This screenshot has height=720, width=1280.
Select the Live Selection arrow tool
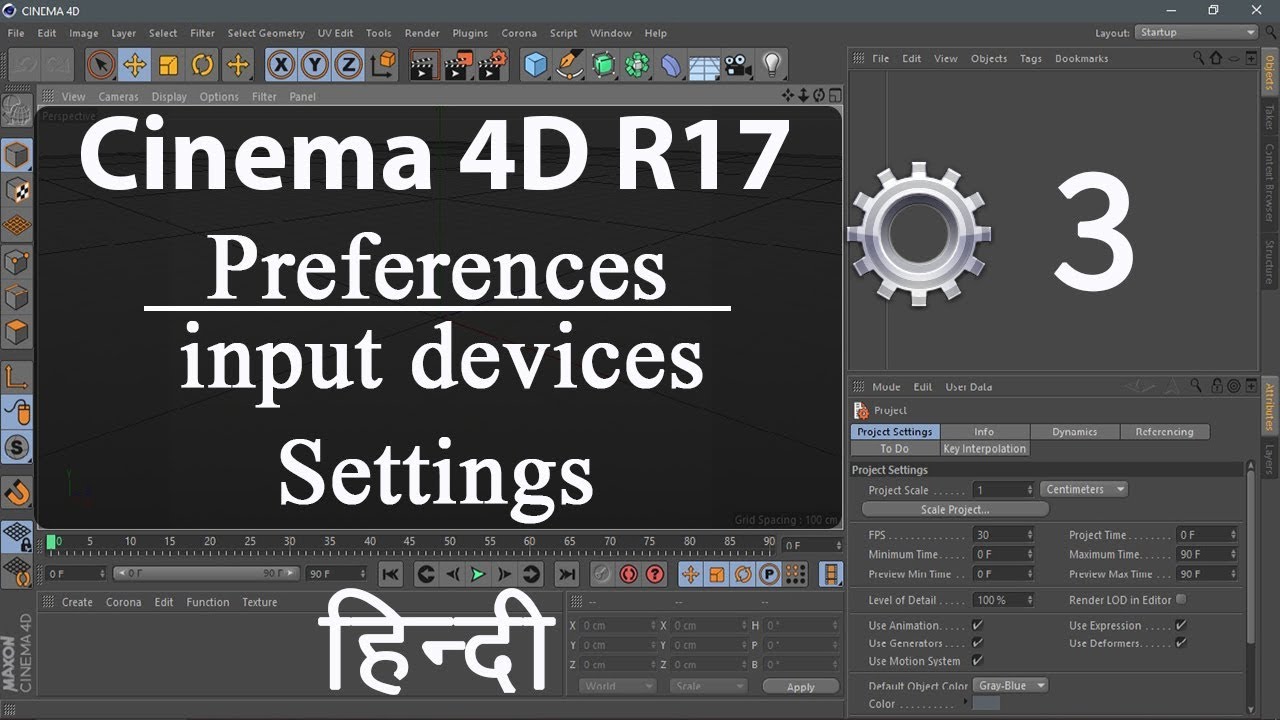point(100,65)
